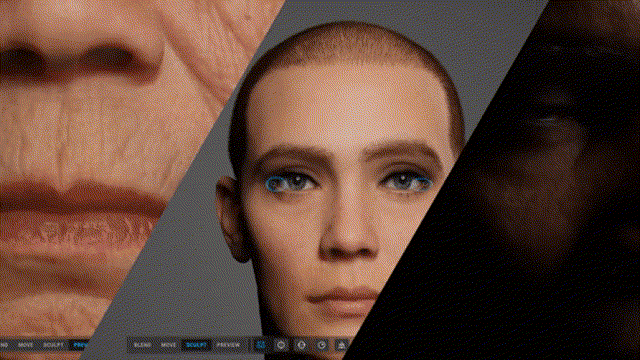
Task: Click the circle icon with crosshair marks
Action: (301, 345)
